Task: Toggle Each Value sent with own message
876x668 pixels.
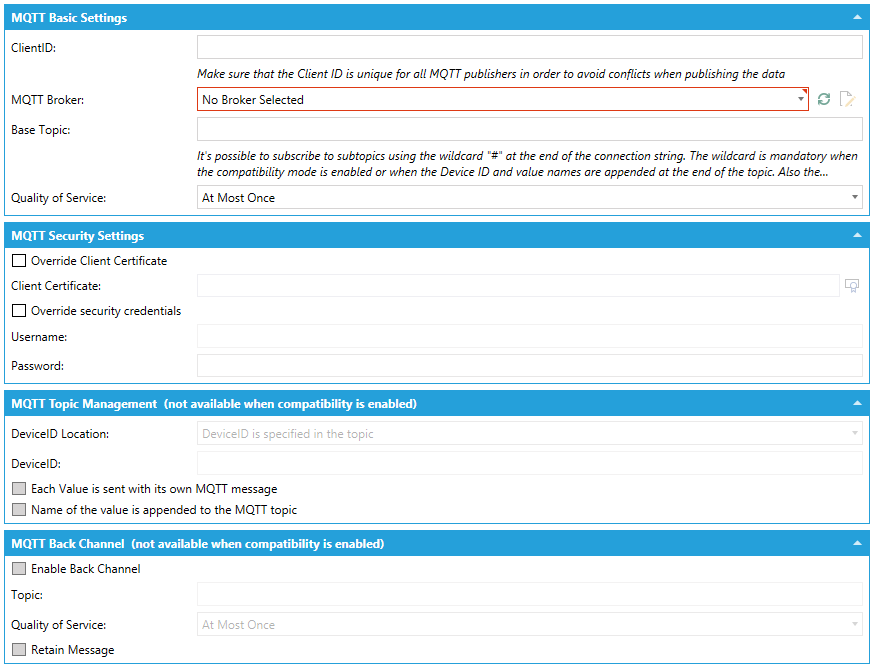Action: pyautogui.click(x=19, y=489)
